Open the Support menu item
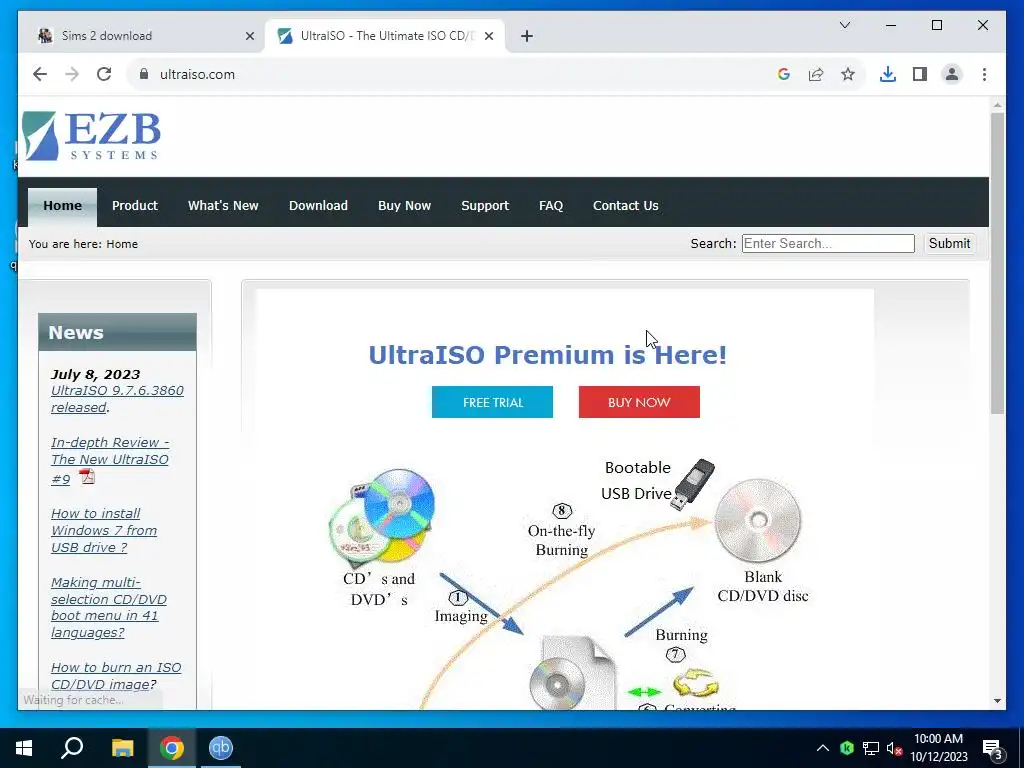The height and width of the screenshot is (768, 1024). click(x=485, y=206)
